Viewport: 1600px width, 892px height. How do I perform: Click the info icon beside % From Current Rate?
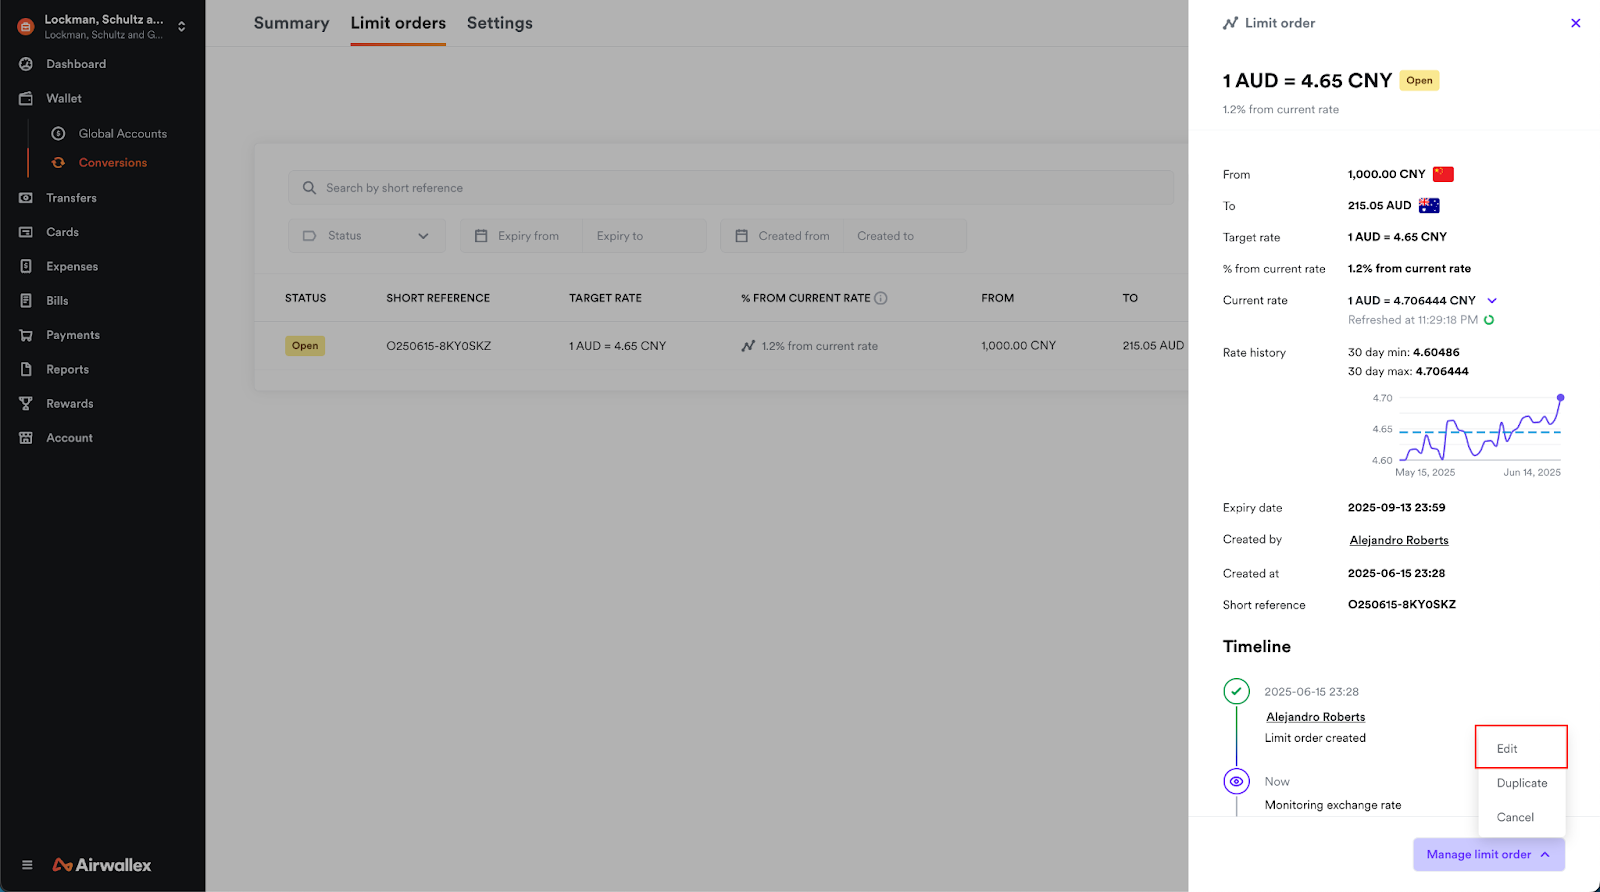point(881,298)
